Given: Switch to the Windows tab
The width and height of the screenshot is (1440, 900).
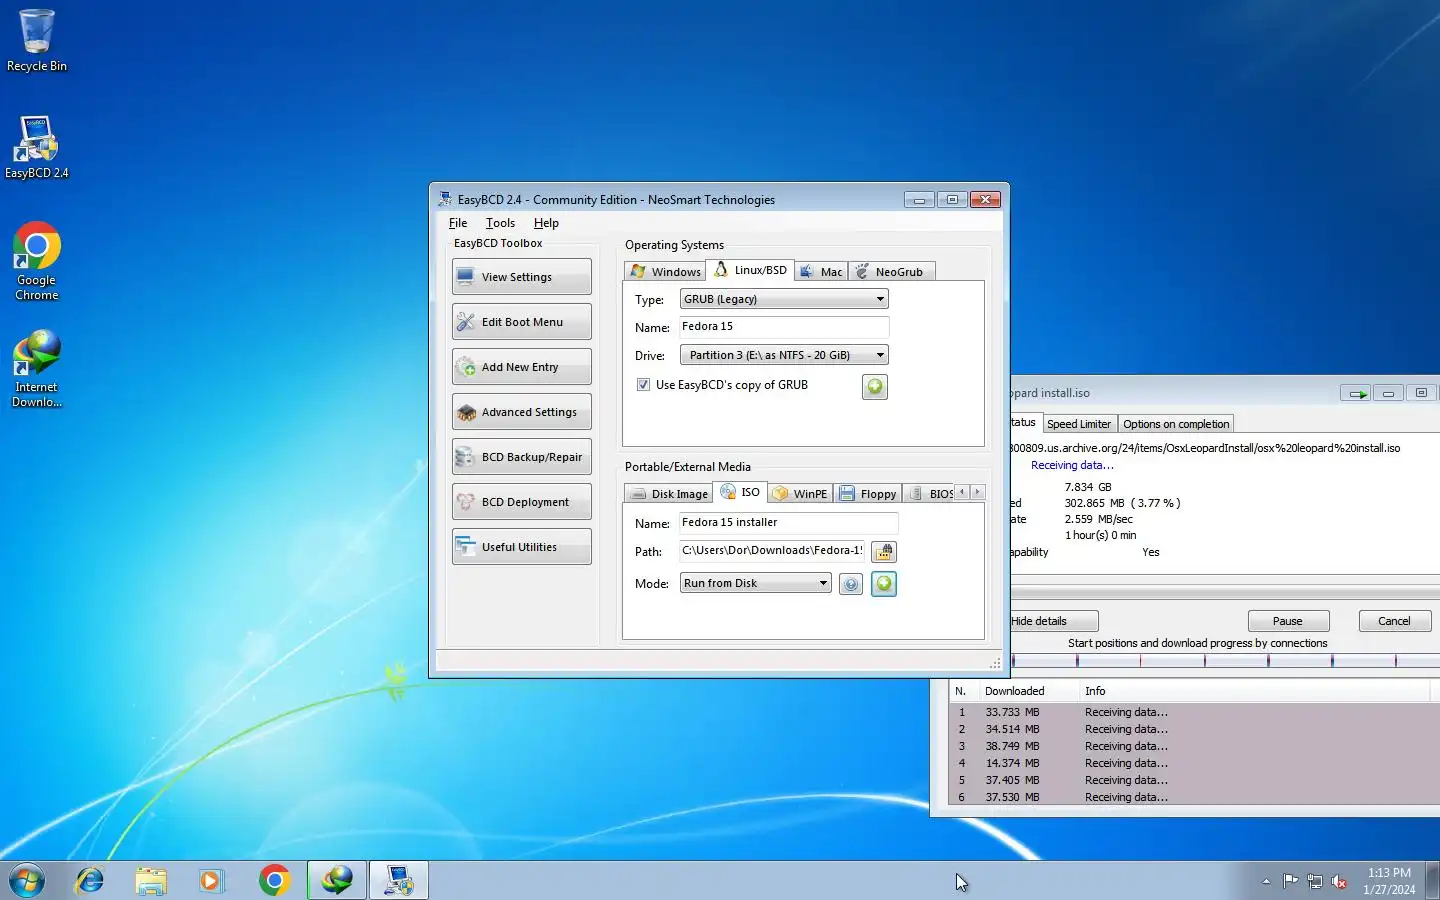Looking at the screenshot, I should pyautogui.click(x=665, y=271).
